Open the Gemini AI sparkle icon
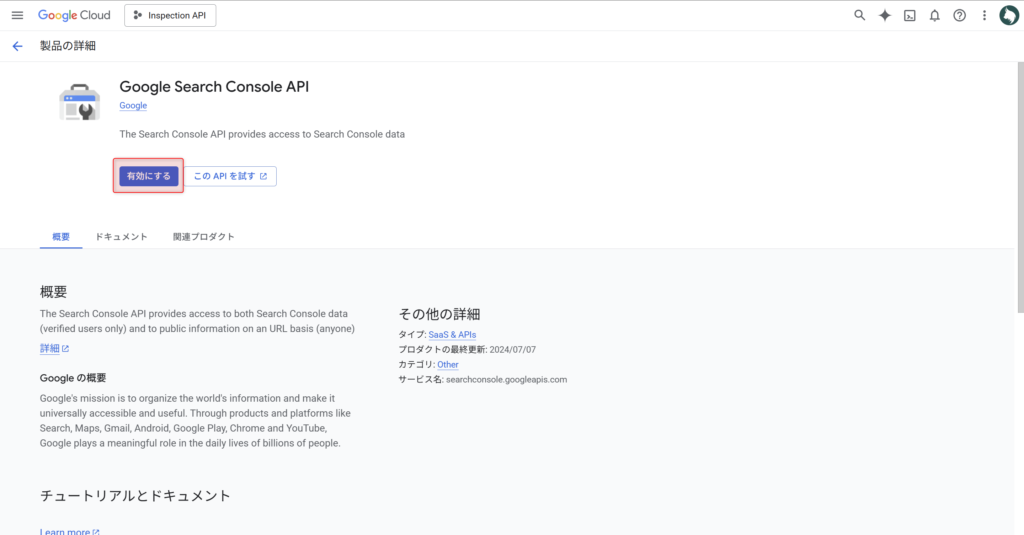This screenshot has height=535, width=1024. [x=884, y=15]
